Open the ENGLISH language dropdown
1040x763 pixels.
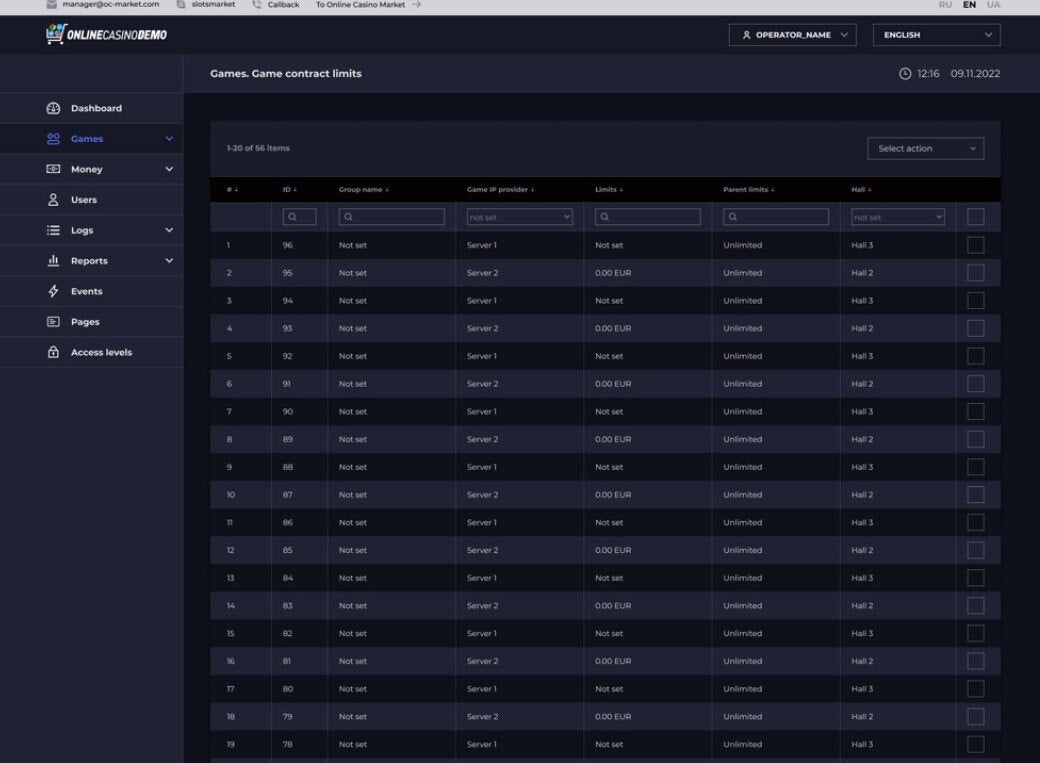point(936,35)
